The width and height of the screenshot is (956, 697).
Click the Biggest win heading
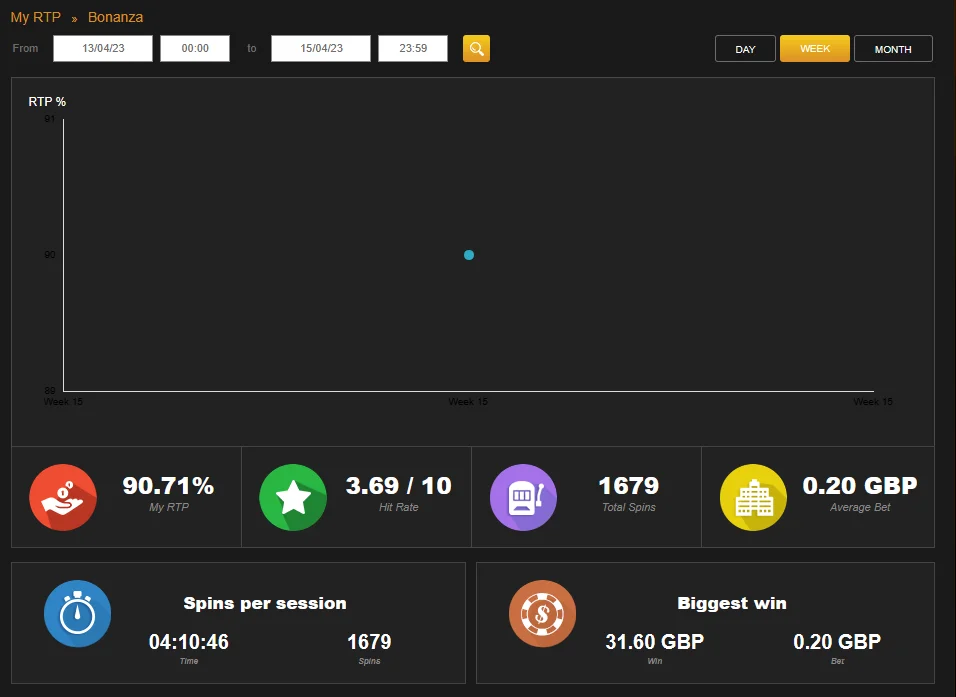[x=732, y=603]
